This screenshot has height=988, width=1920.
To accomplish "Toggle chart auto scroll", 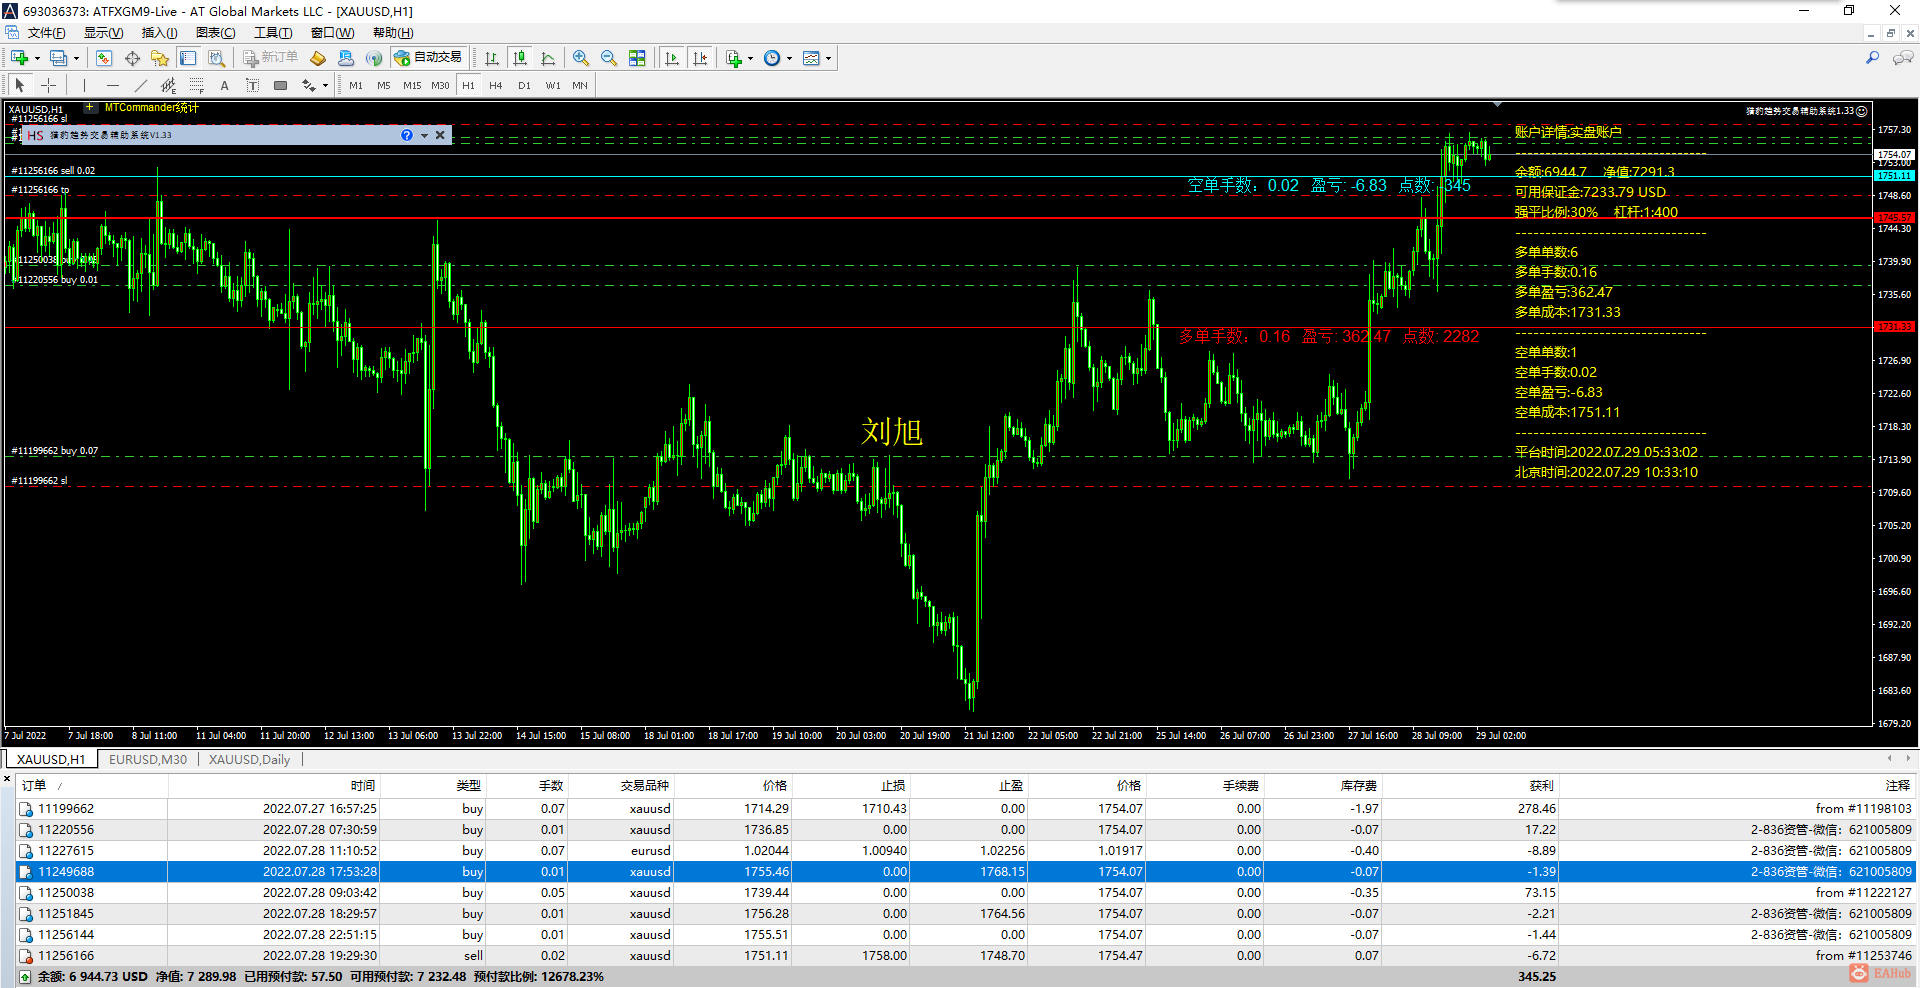I will point(672,58).
